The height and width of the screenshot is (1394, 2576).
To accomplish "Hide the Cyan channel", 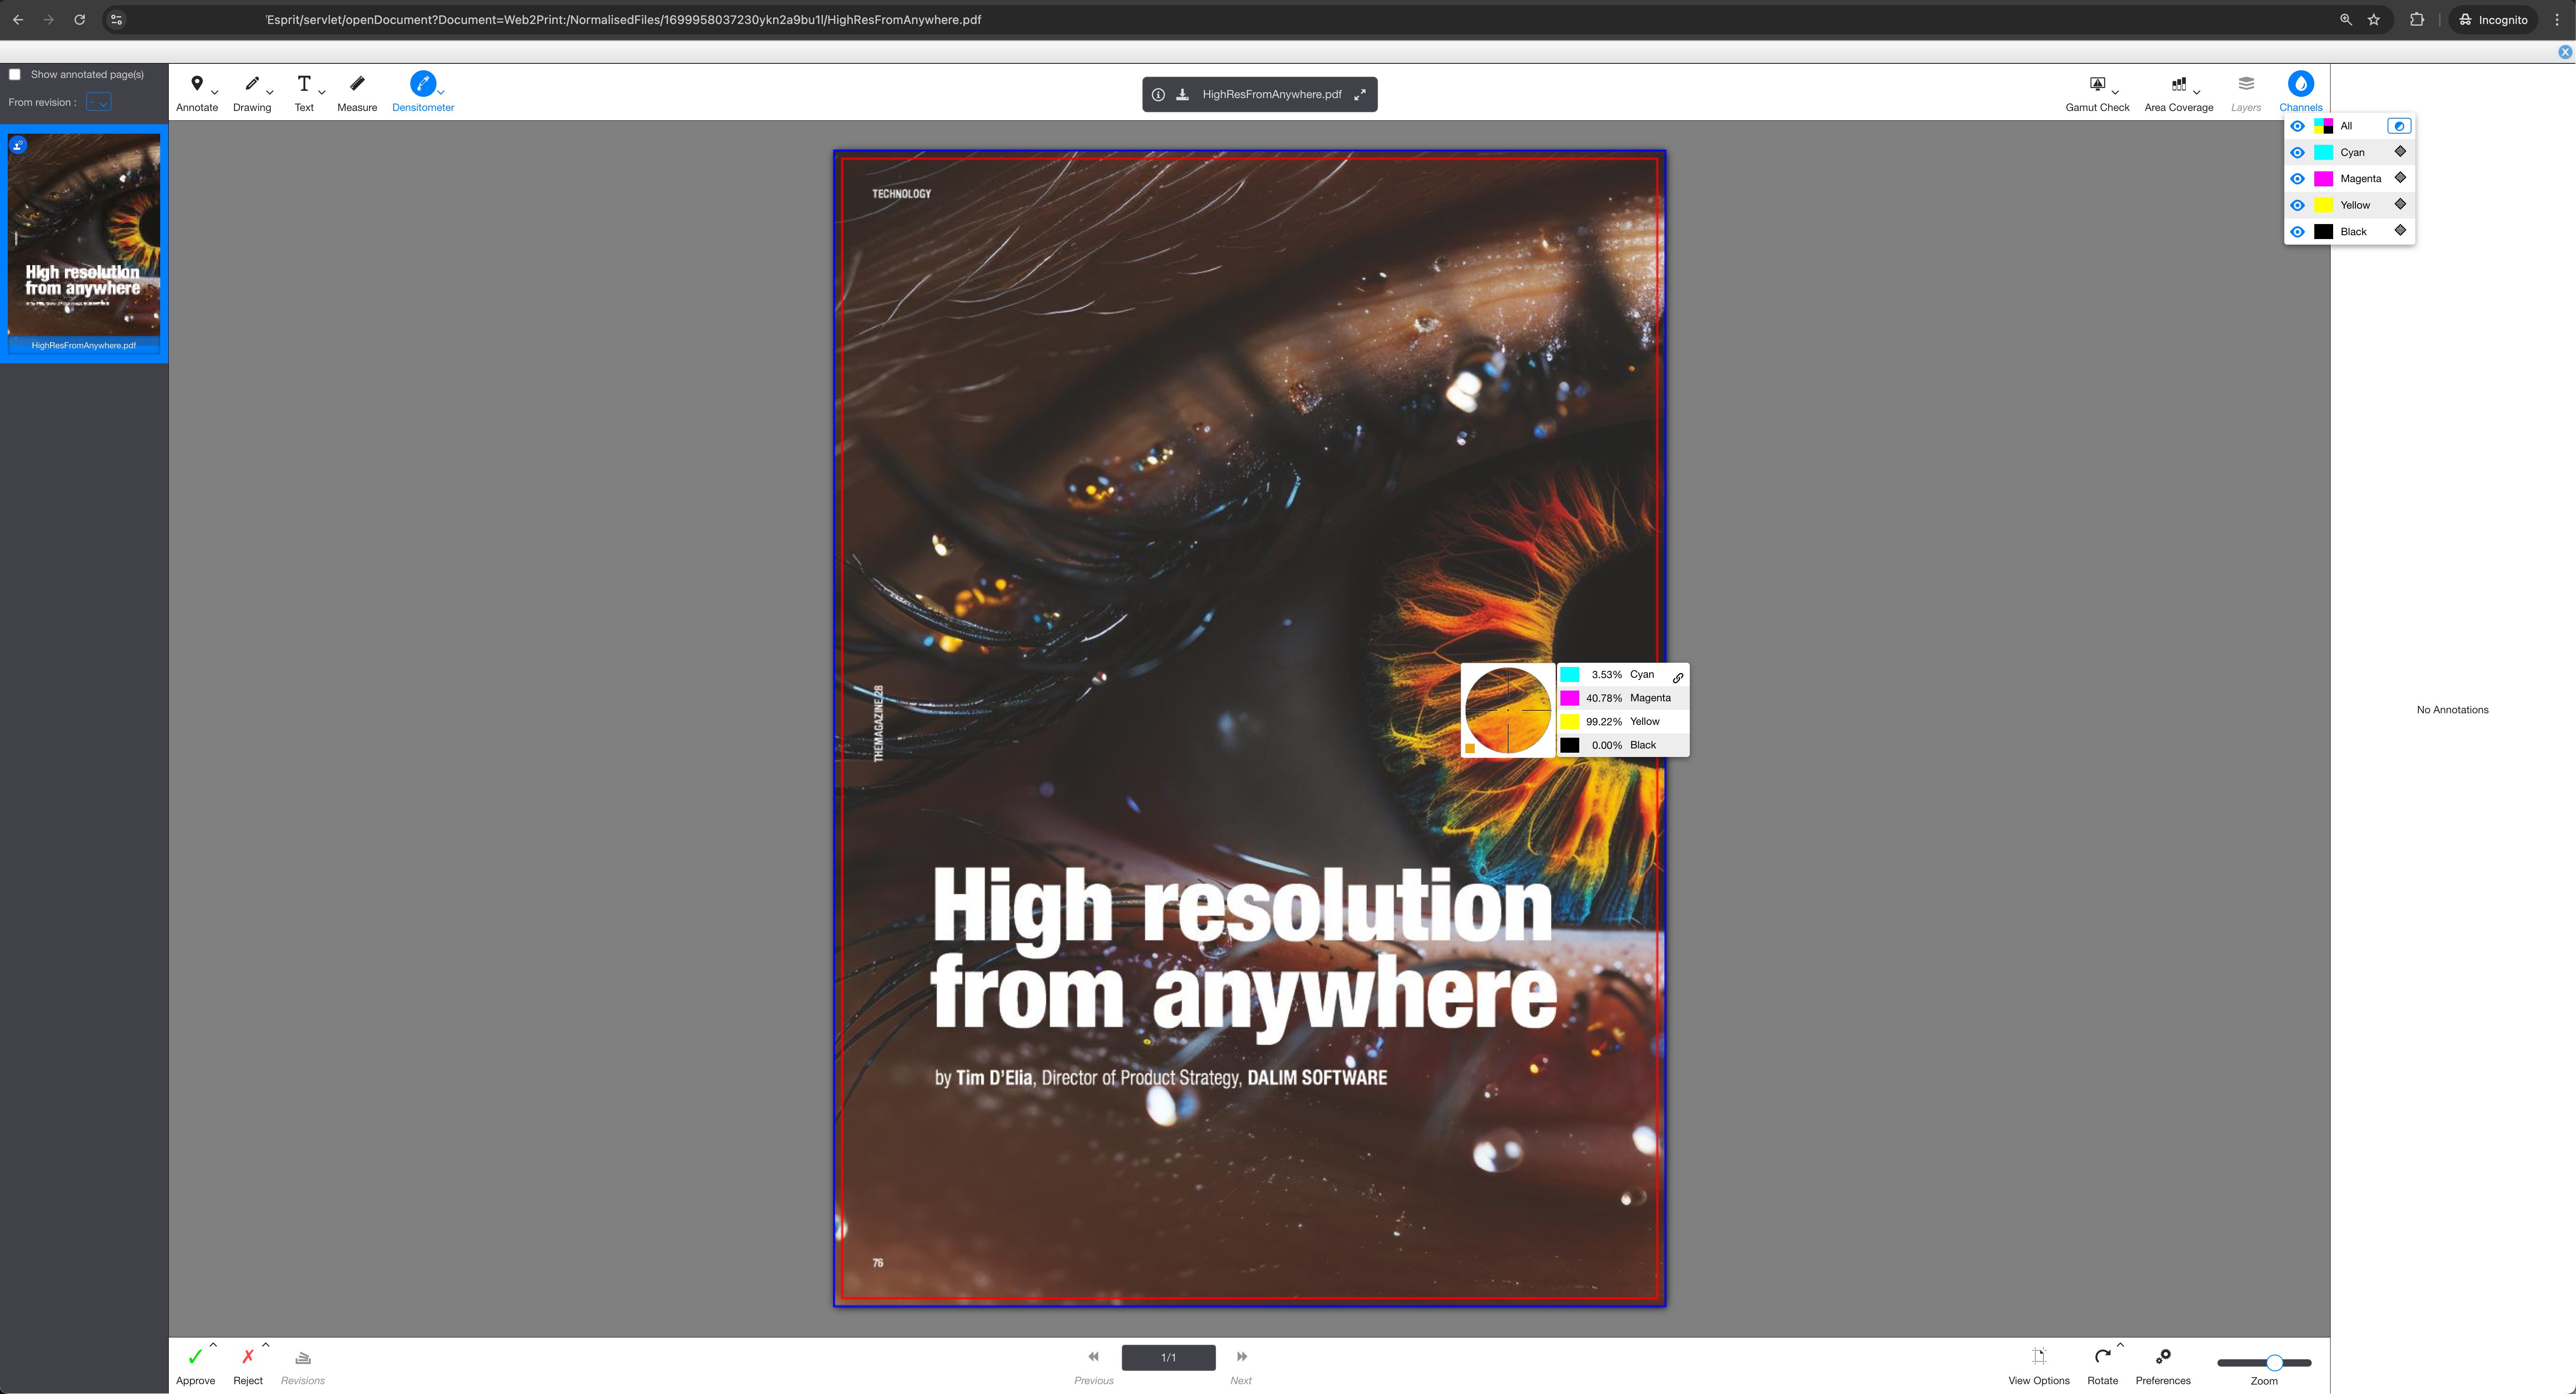I will click(x=2297, y=152).
